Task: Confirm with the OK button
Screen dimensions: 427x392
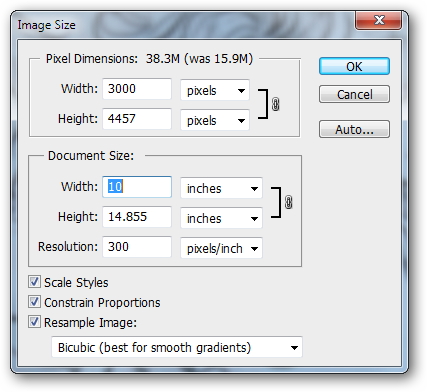Action: [354, 66]
